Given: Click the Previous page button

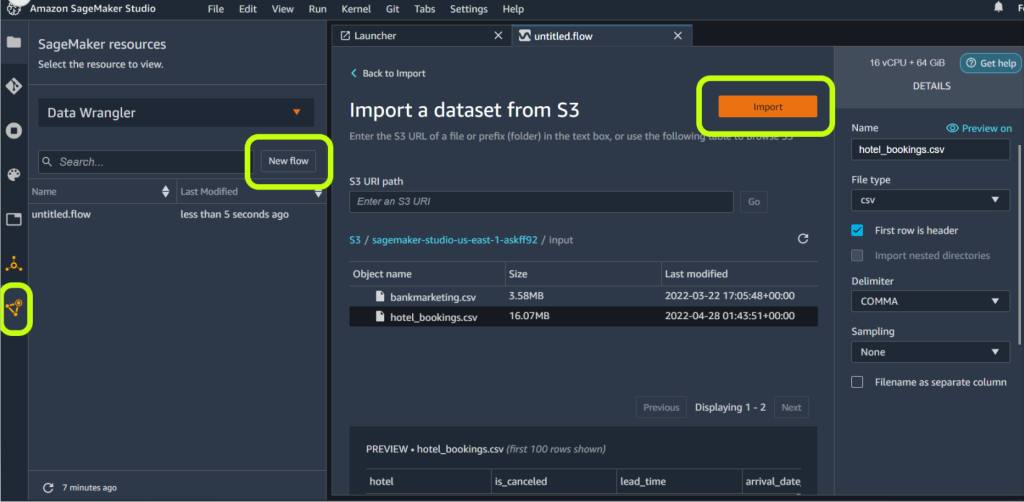Looking at the screenshot, I should [x=661, y=407].
